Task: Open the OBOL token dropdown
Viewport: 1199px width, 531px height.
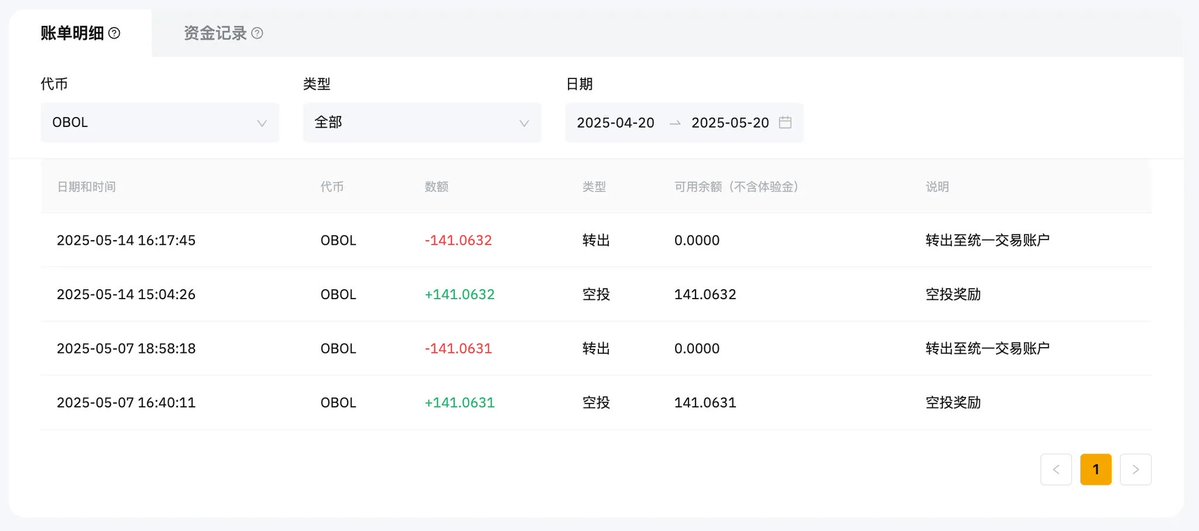Action: point(160,122)
